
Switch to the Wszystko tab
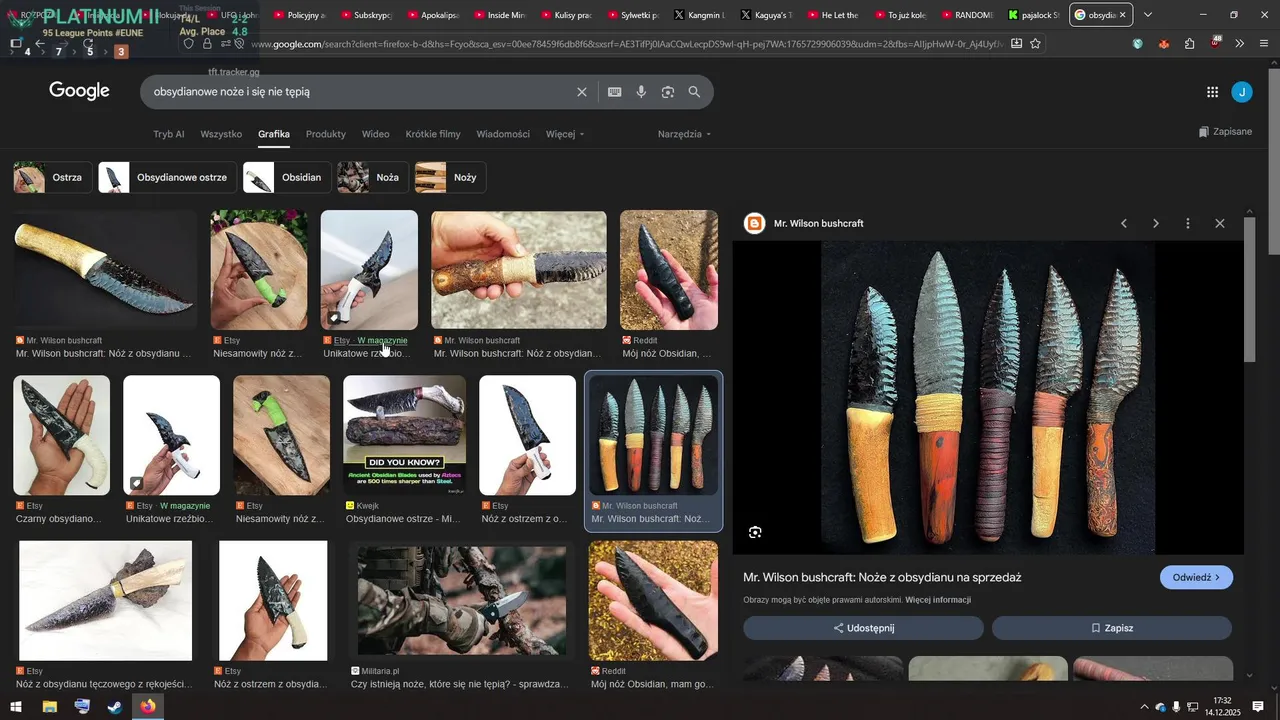[x=221, y=134]
